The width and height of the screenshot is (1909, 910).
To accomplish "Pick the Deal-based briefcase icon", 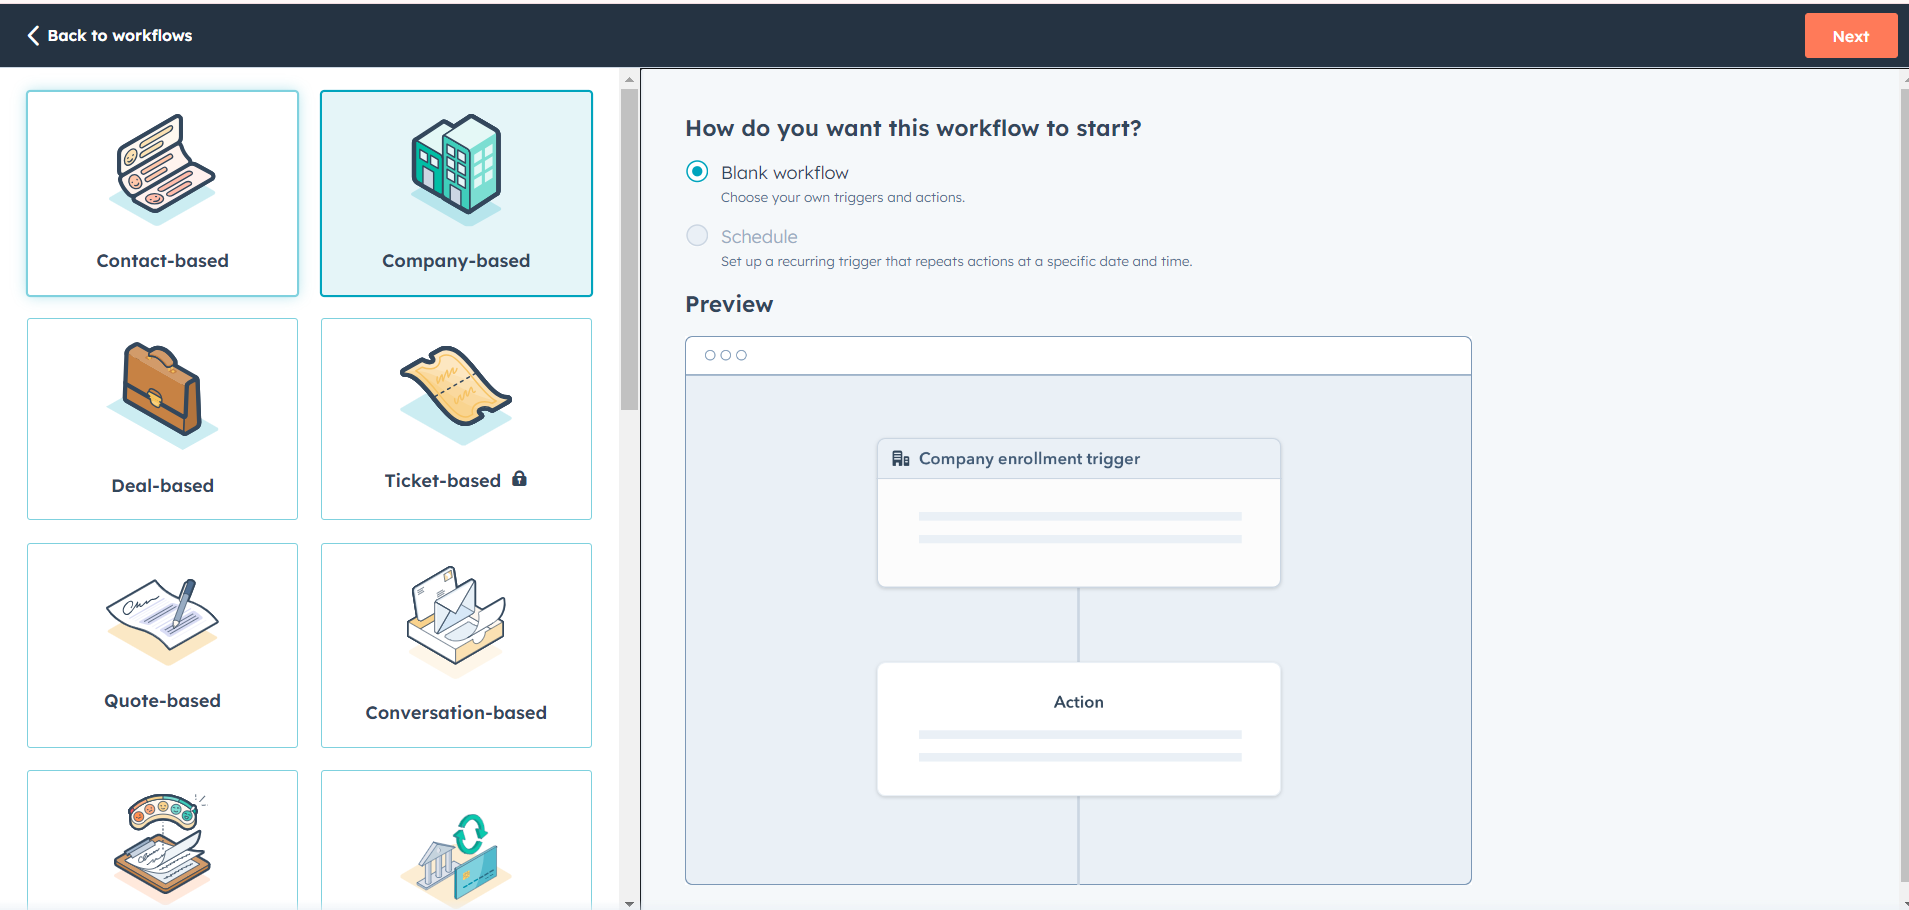I will click(x=162, y=392).
